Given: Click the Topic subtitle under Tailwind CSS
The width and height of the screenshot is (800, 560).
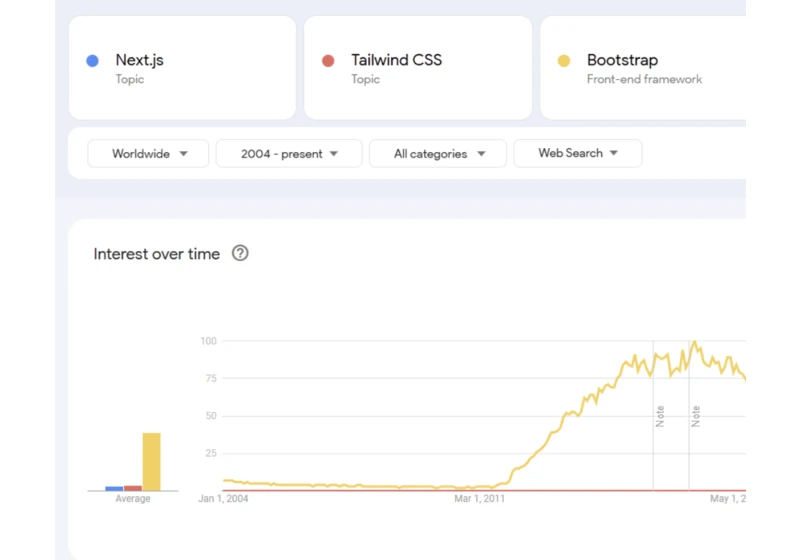Looking at the screenshot, I should [365, 79].
